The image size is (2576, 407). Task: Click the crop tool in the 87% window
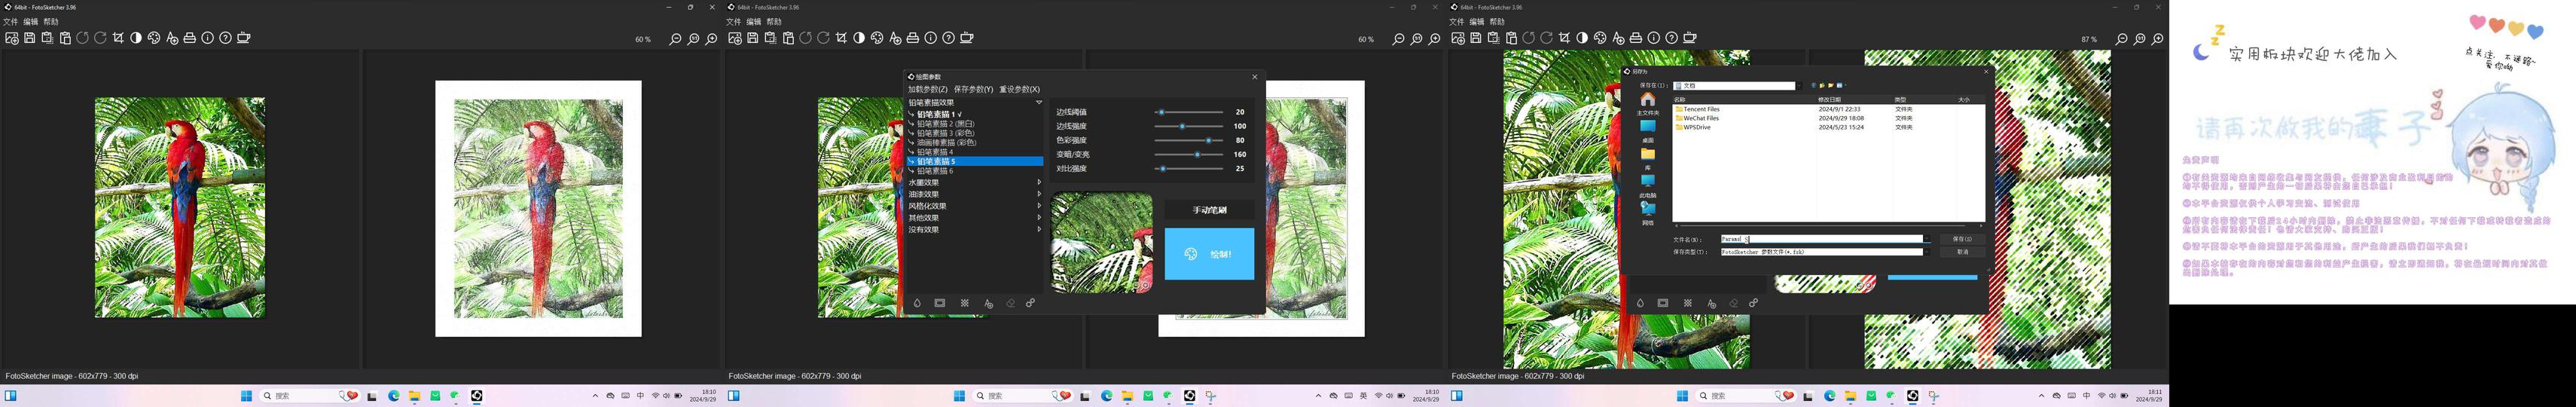1564,38
